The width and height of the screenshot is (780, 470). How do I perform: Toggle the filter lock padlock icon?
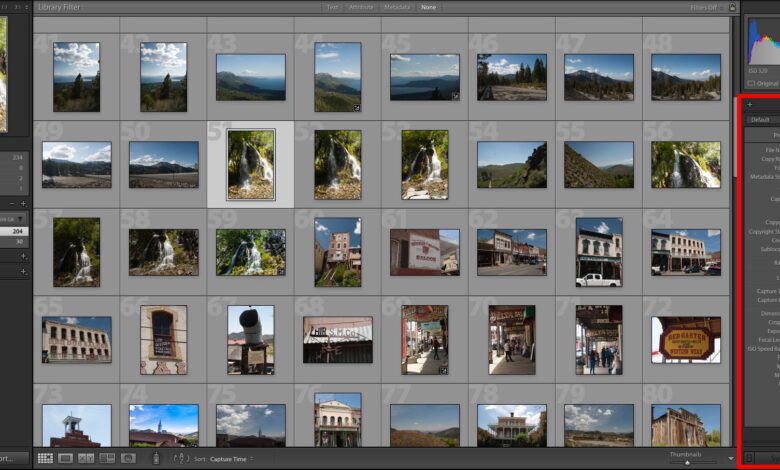(732, 6)
